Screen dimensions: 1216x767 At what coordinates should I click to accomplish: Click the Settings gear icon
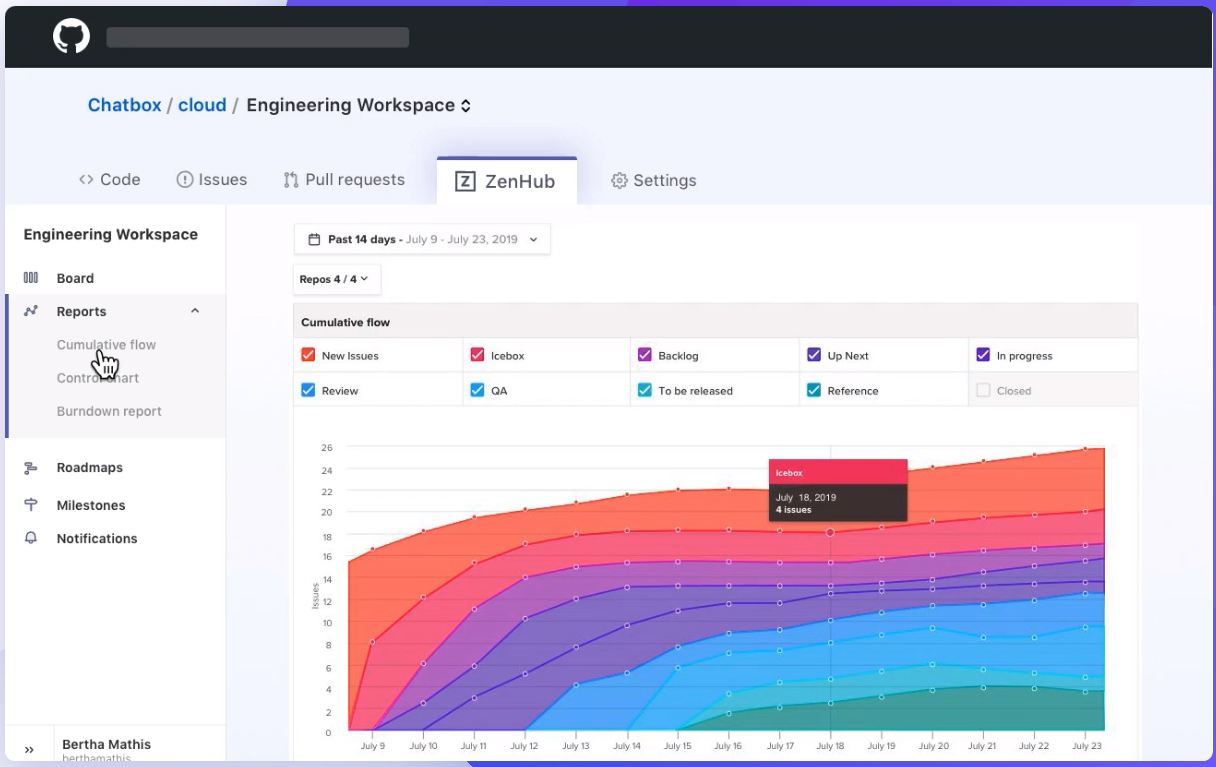click(x=619, y=181)
